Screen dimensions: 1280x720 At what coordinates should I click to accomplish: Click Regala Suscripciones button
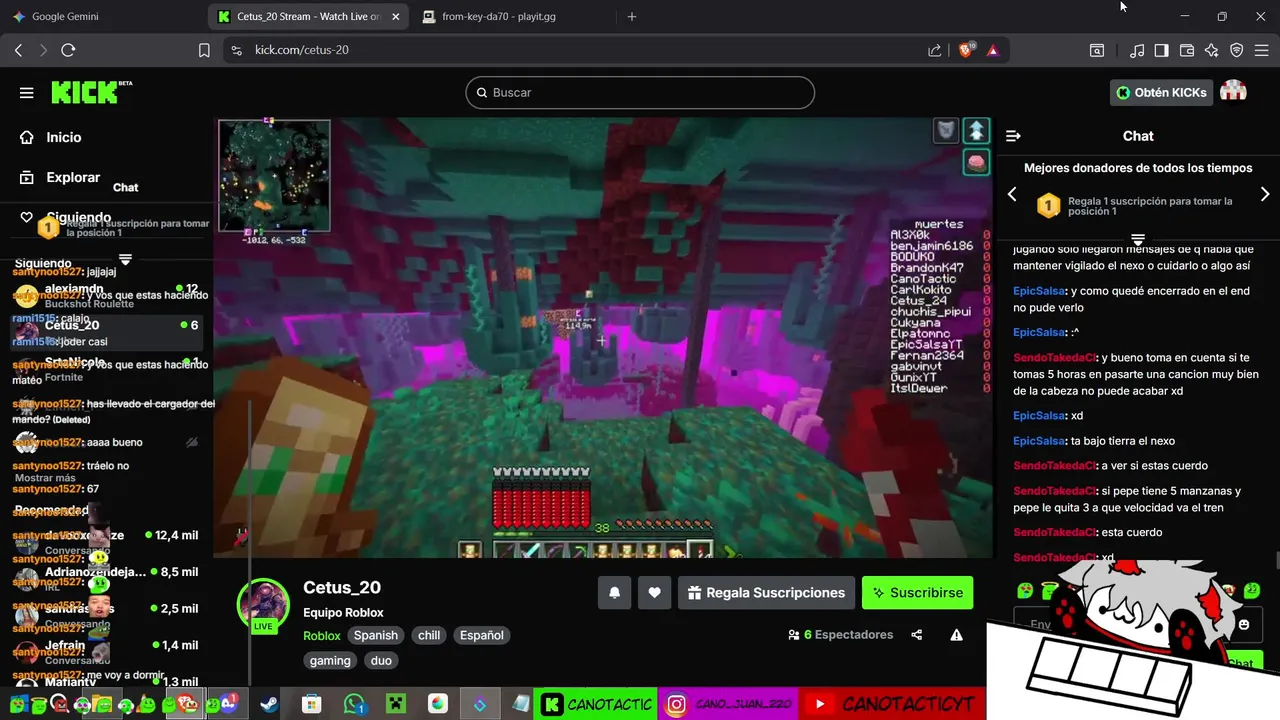click(766, 592)
